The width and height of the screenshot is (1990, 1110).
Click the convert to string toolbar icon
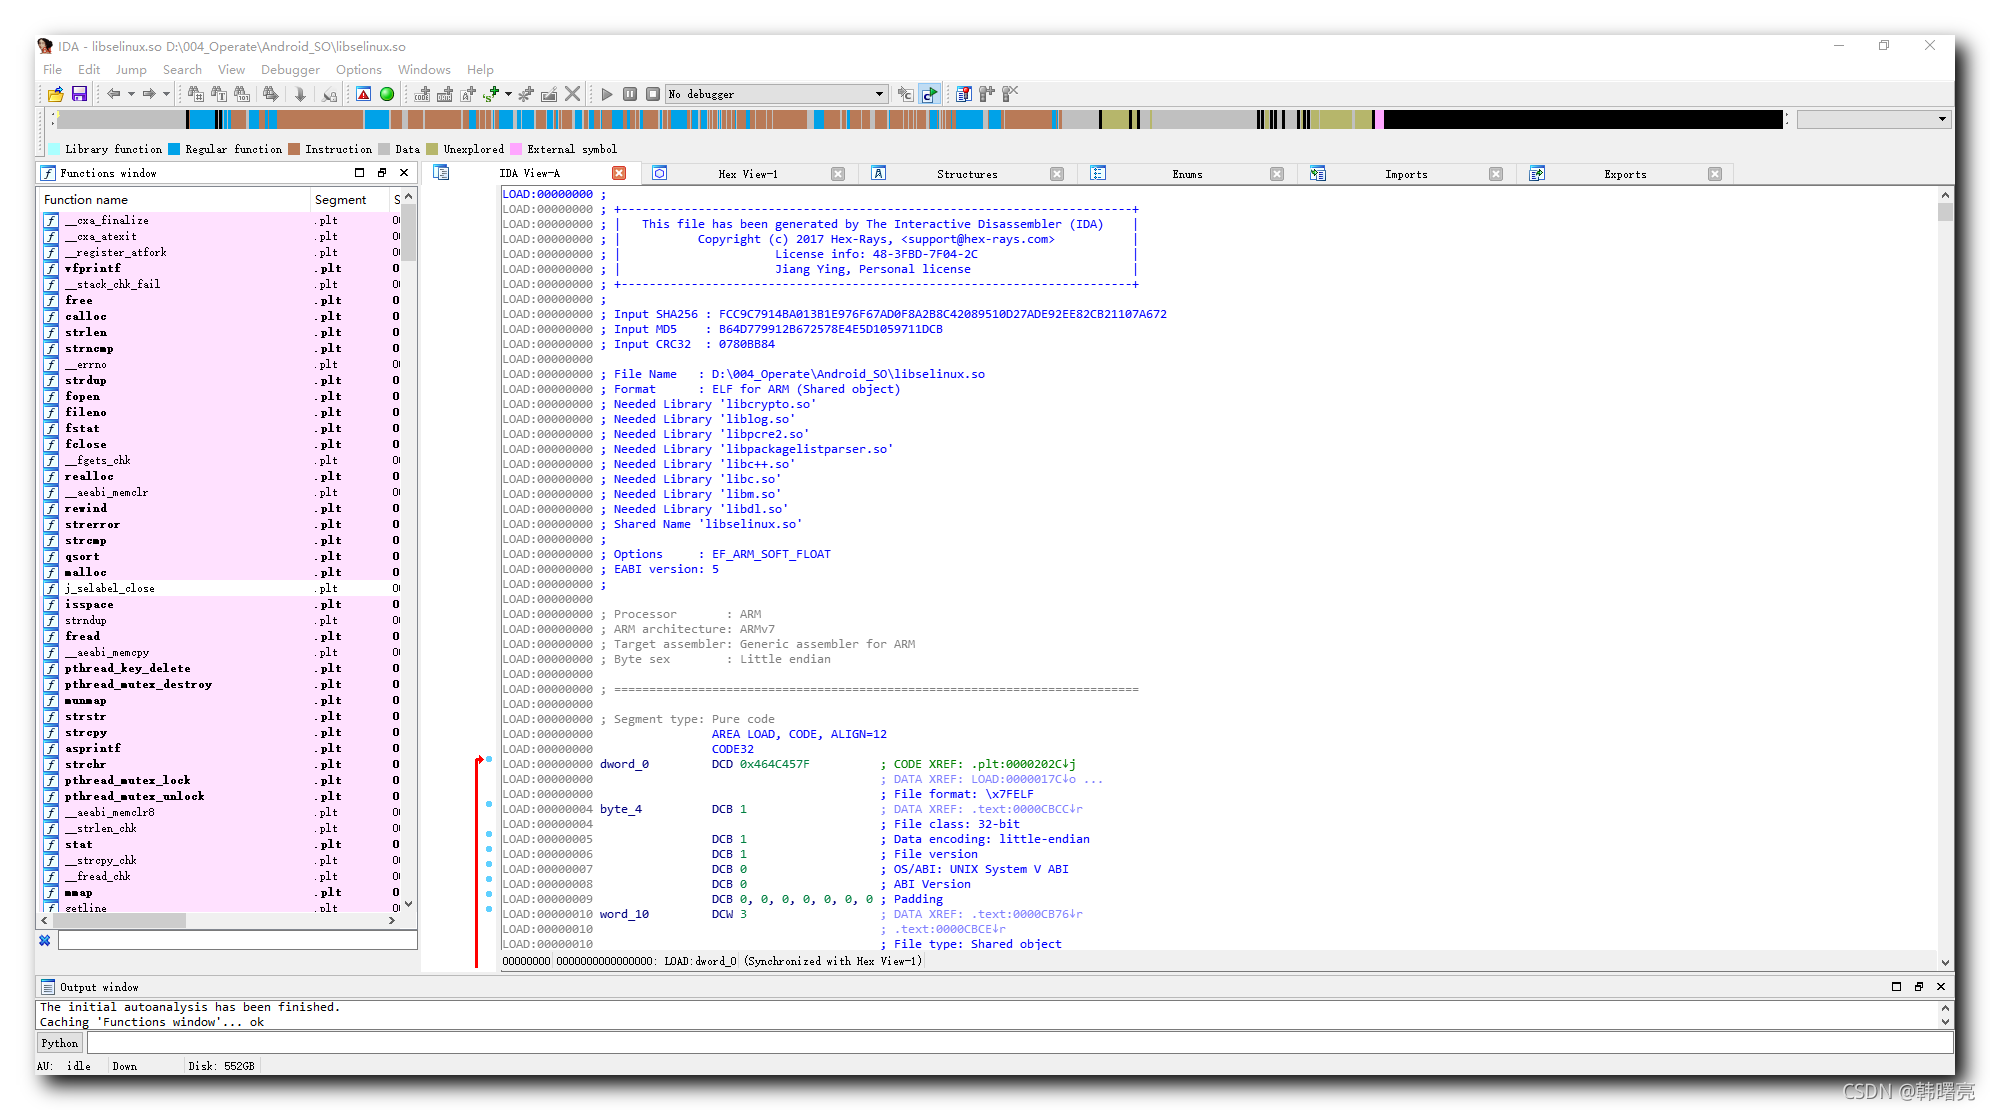coord(468,94)
